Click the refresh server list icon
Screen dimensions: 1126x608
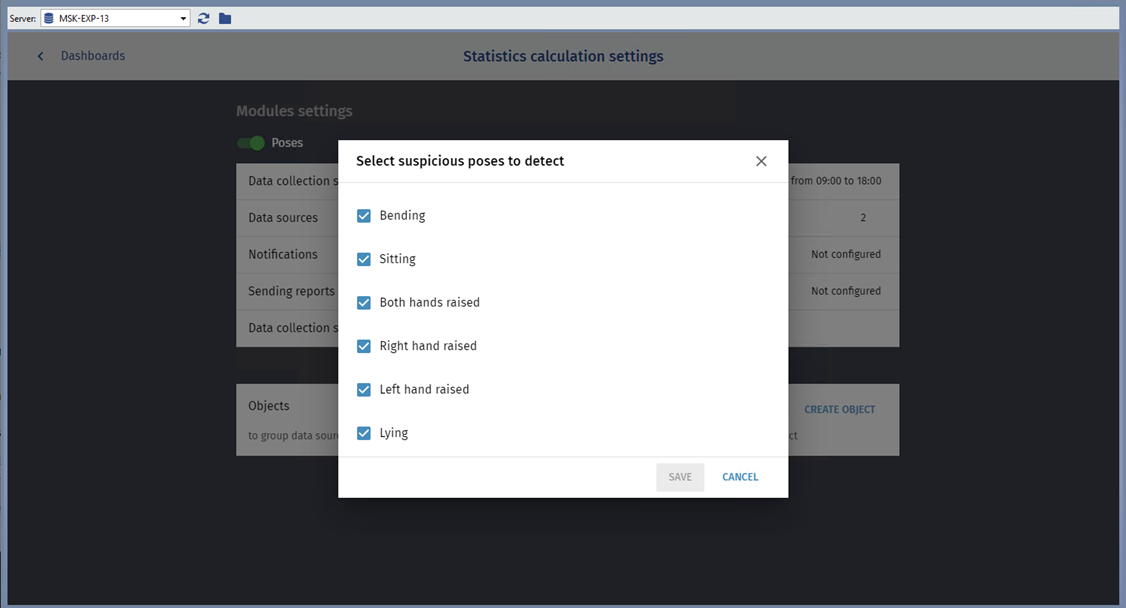click(204, 18)
